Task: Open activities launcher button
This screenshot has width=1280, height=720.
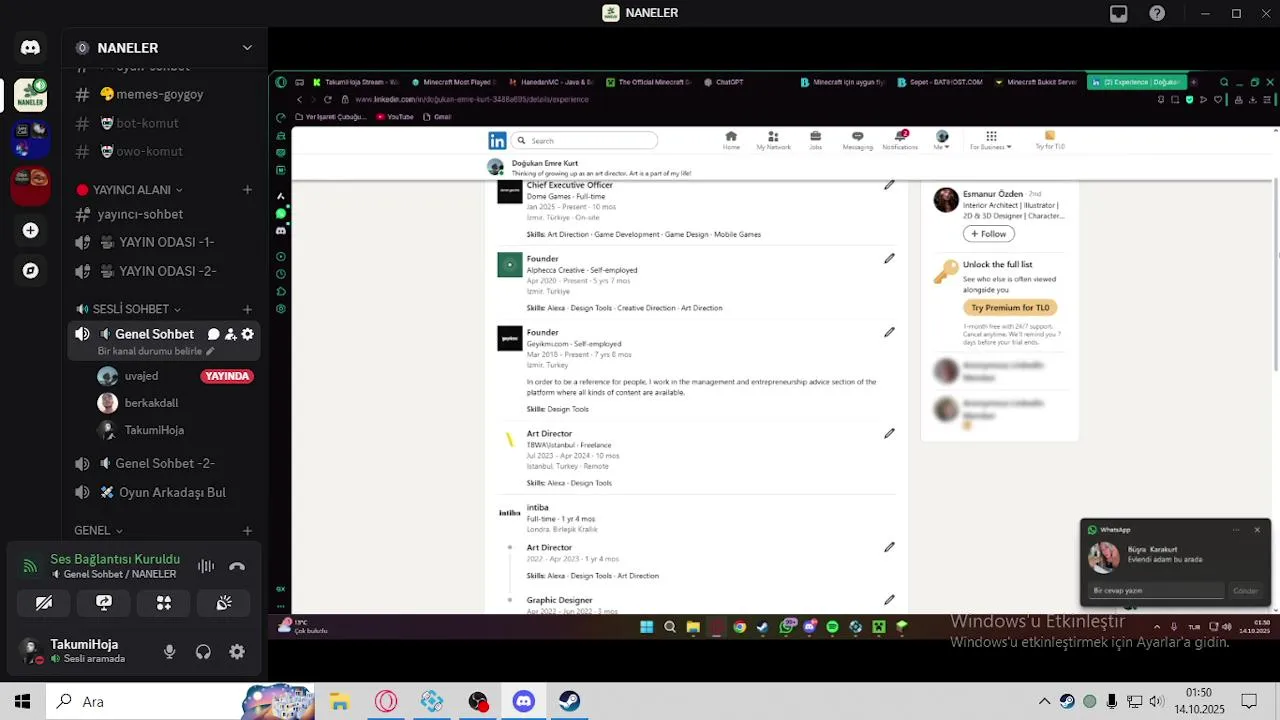Action: click(164, 603)
